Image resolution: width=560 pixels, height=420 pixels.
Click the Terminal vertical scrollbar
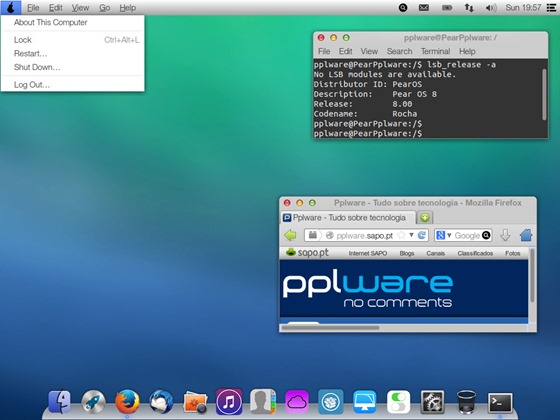[544, 95]
